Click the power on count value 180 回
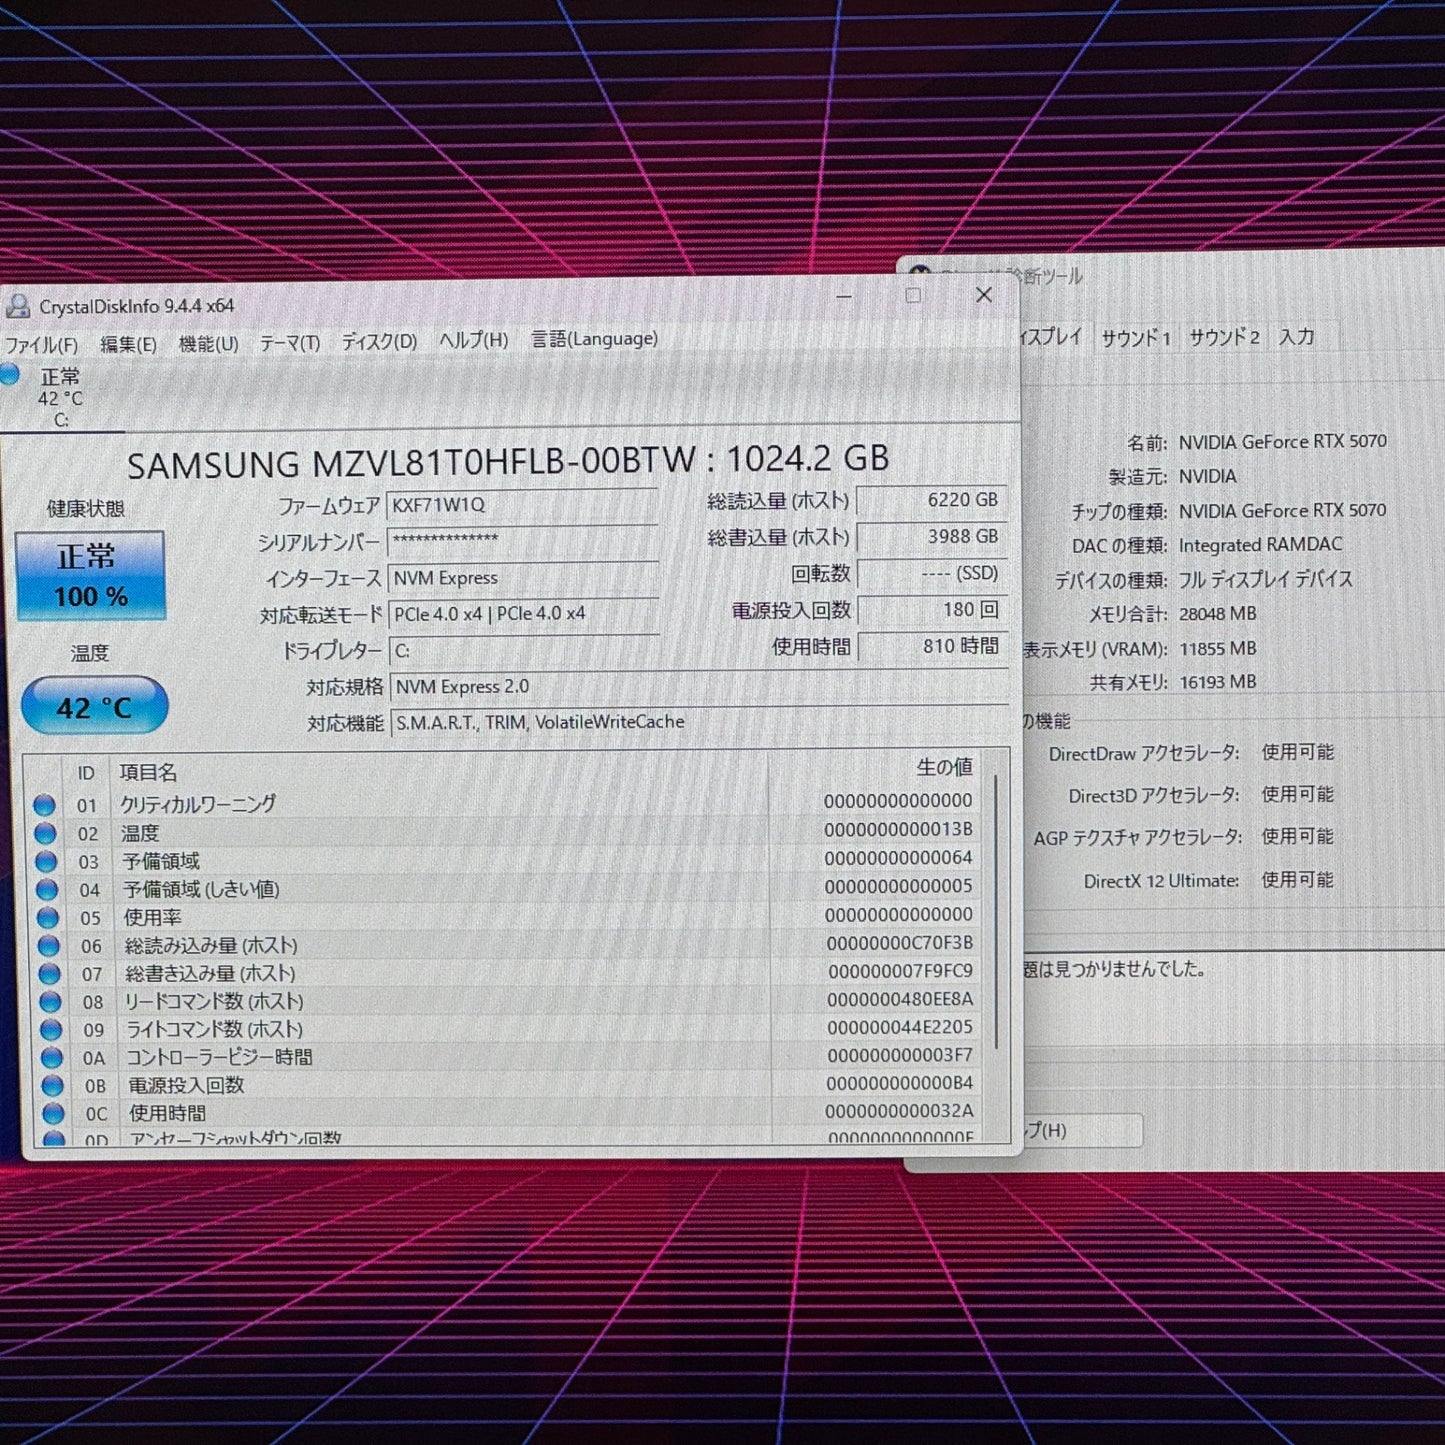The image size is (1445, 1445). pyautogui.click(x=932, y=609)
